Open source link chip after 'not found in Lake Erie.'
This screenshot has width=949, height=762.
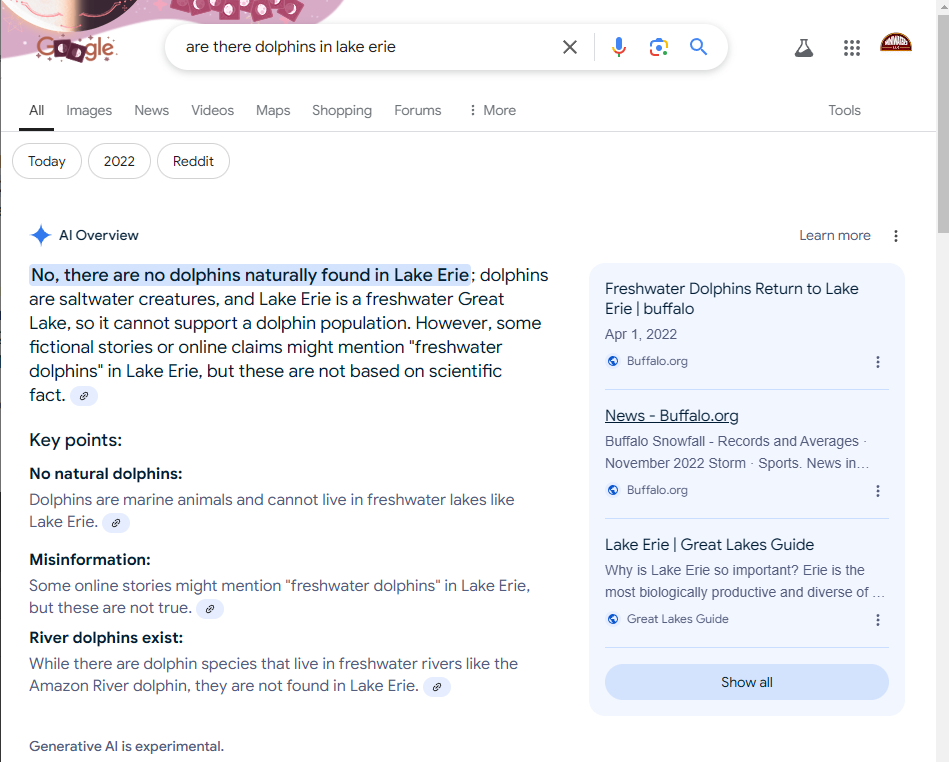(x=437, y=687)
